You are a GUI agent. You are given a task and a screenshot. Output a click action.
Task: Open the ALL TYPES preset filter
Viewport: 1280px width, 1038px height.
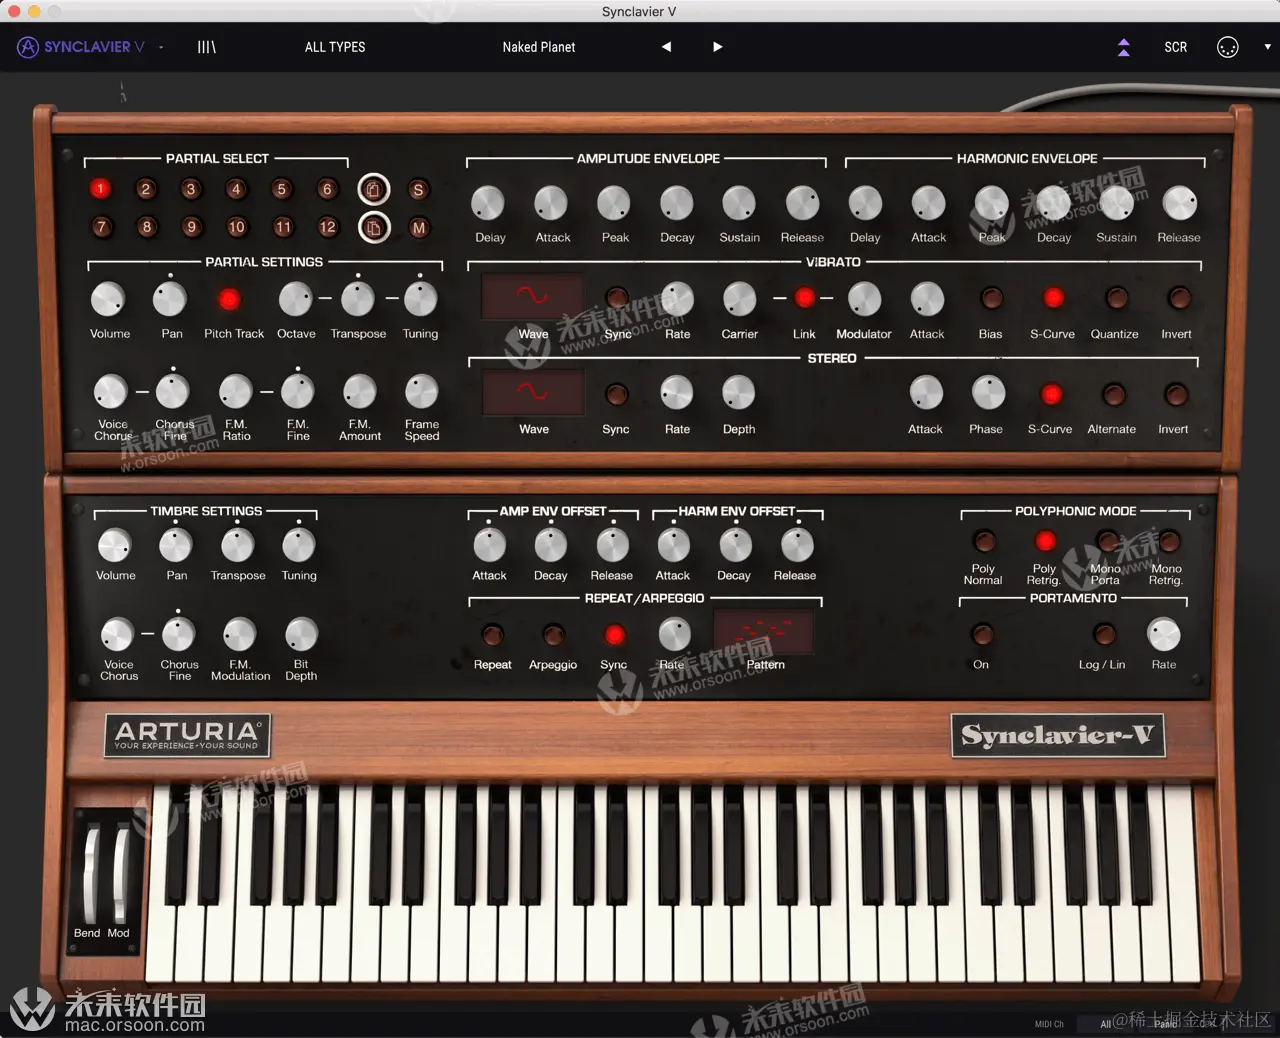[335, 47]
